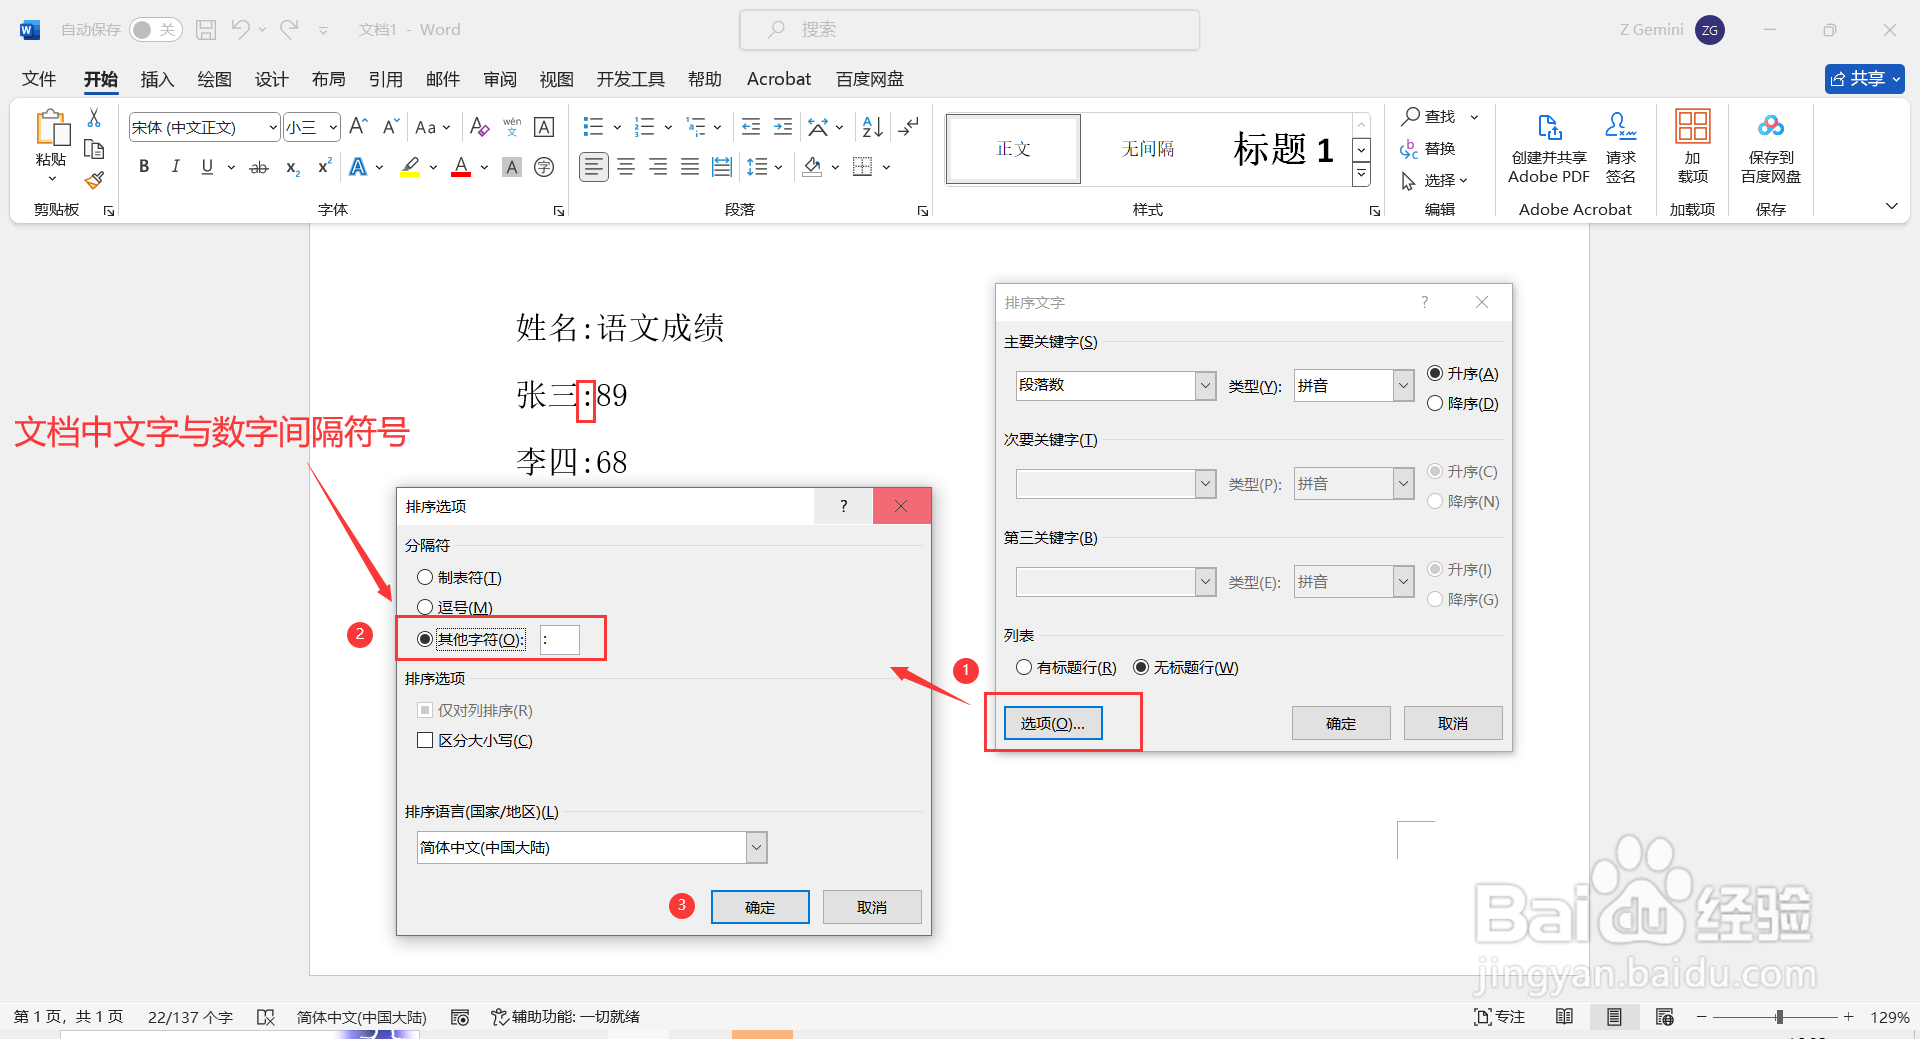Open the 类型(Y) dropdown showing 拼音
1920x1039 pixels.
[x=1403, y=385]
